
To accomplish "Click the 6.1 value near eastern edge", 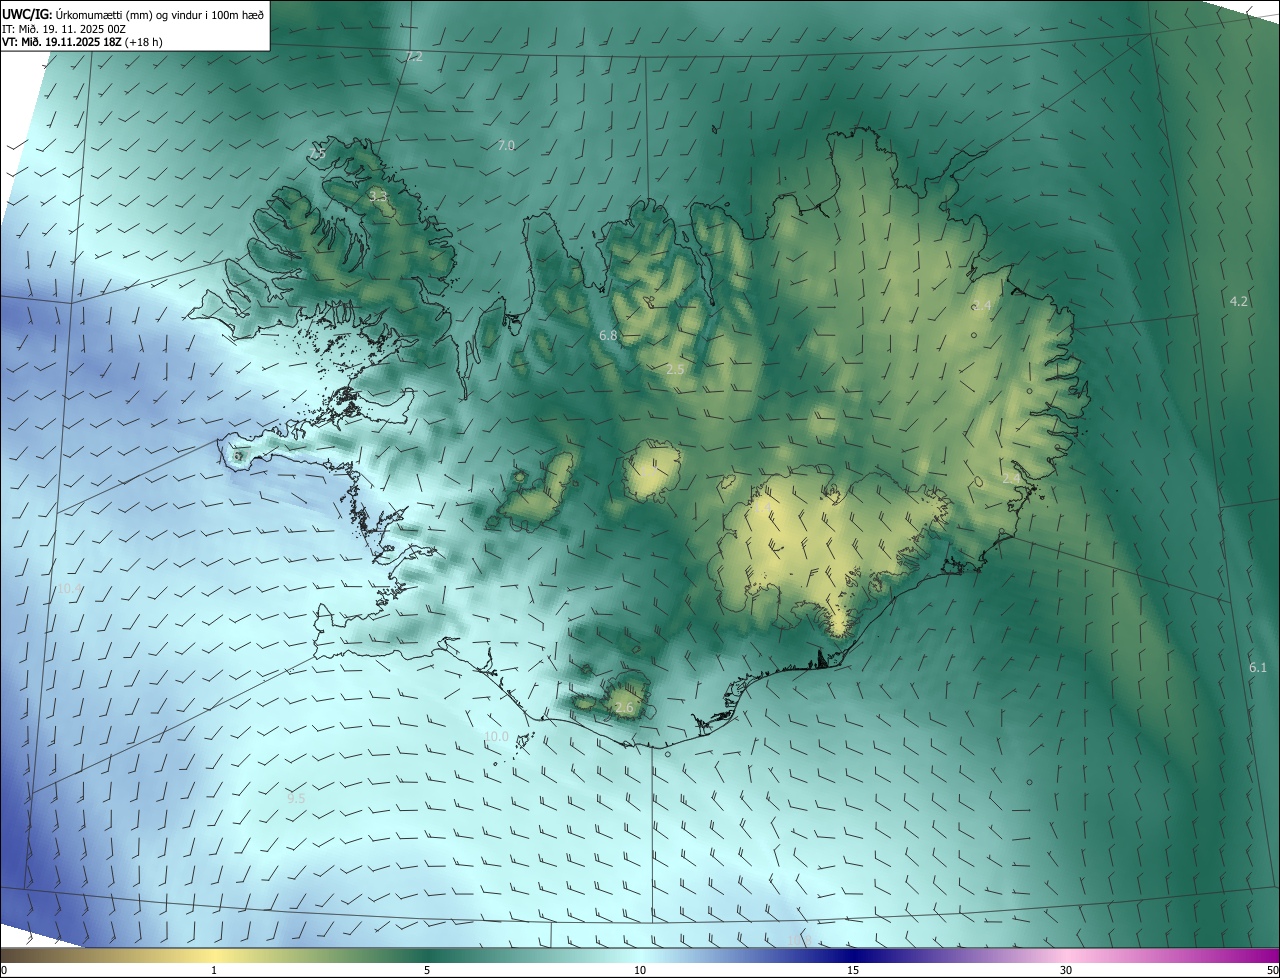I will 1258,668.
